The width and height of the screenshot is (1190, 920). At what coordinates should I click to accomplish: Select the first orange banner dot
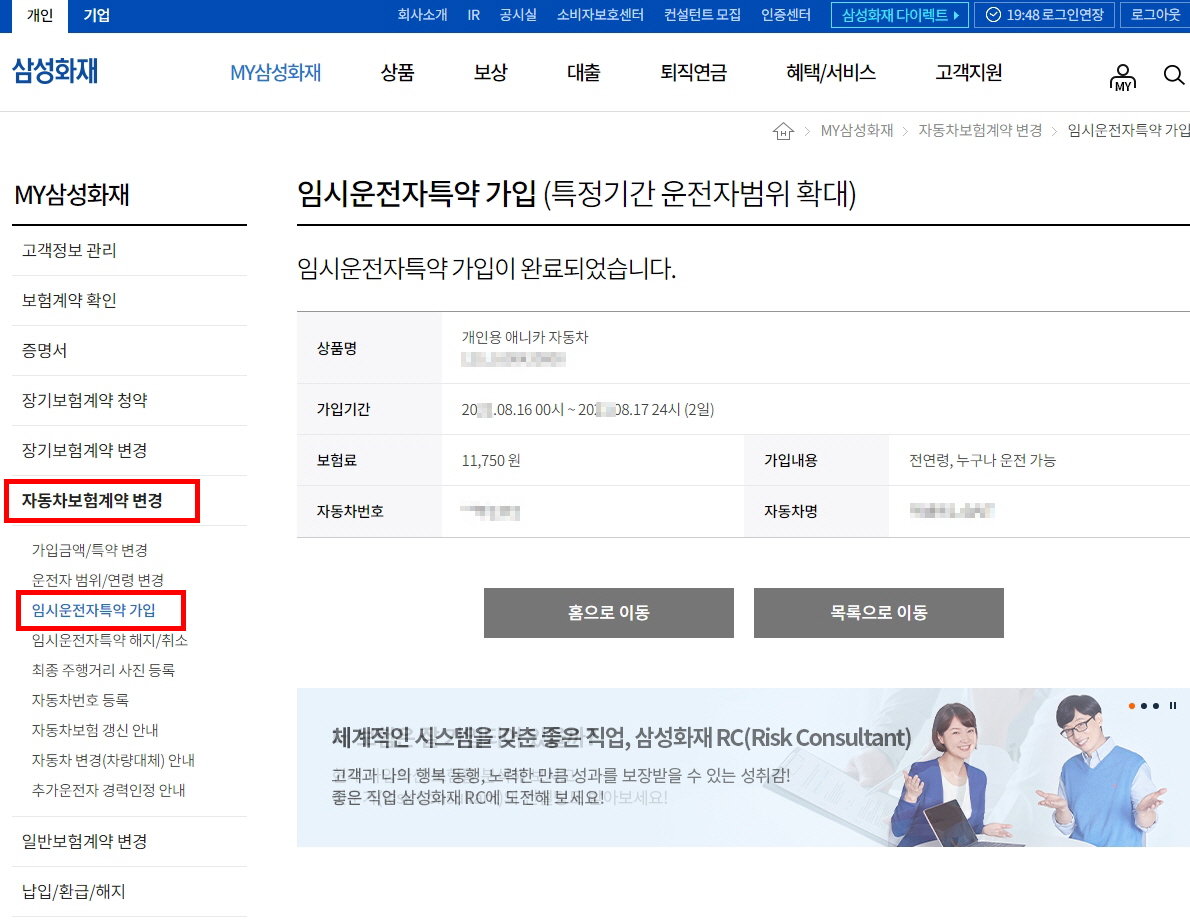tap(1132, 706)
